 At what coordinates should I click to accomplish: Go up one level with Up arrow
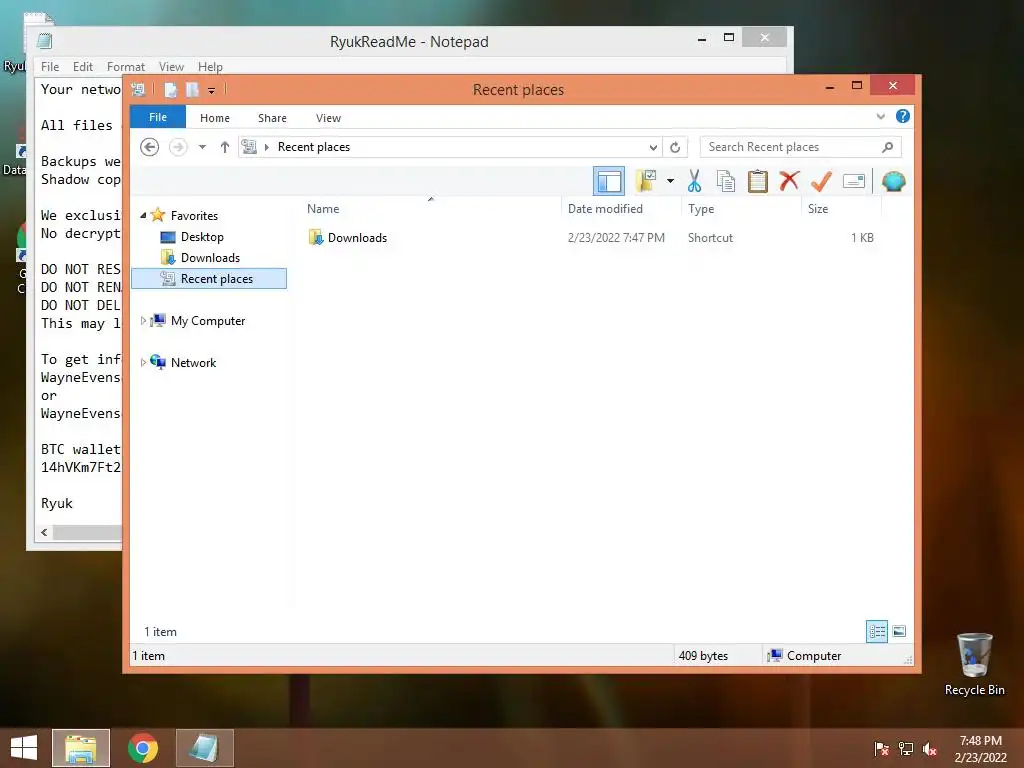[x=225, y=147]
